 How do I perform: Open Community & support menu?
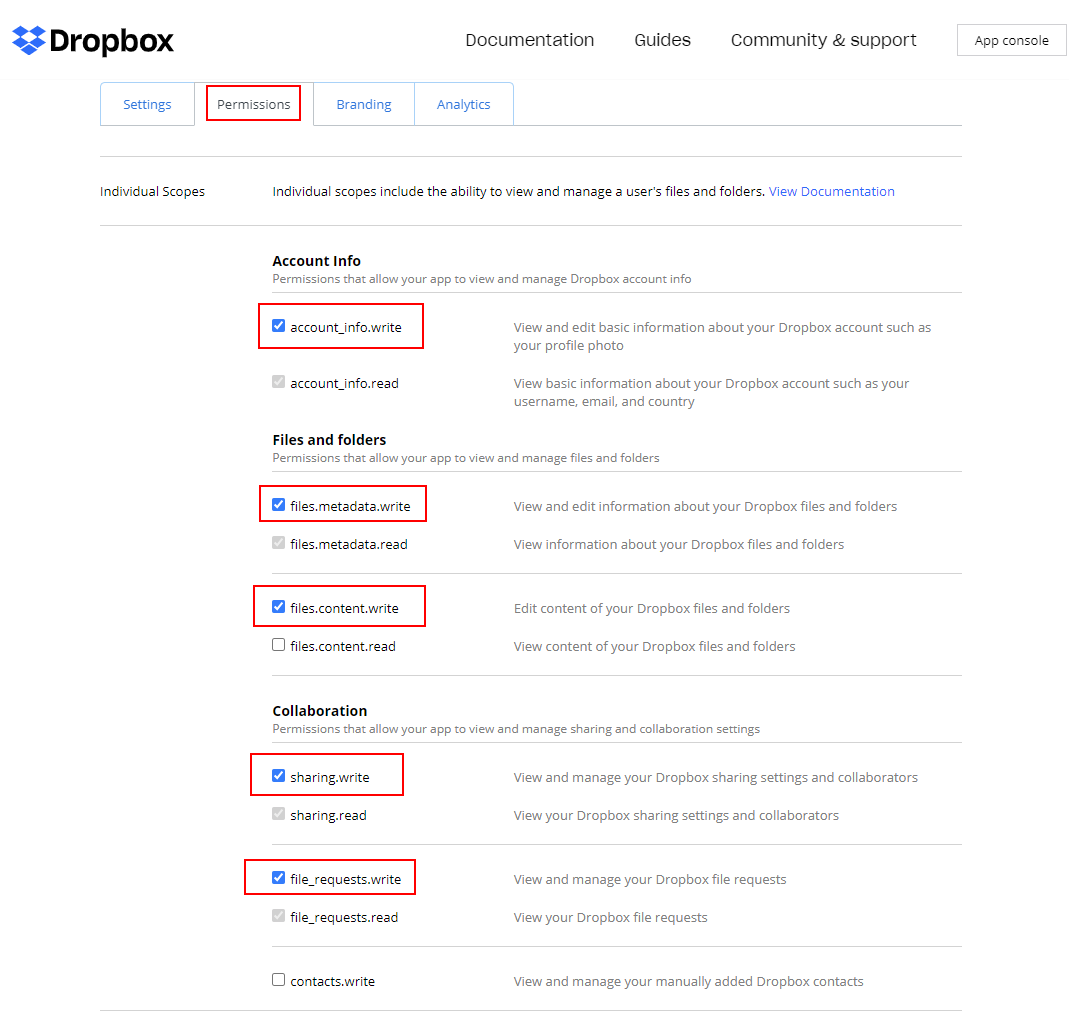[823, 40]
